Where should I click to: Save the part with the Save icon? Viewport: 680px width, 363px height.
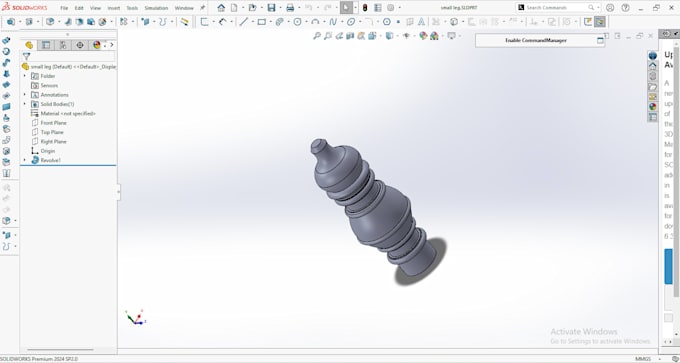271,8
